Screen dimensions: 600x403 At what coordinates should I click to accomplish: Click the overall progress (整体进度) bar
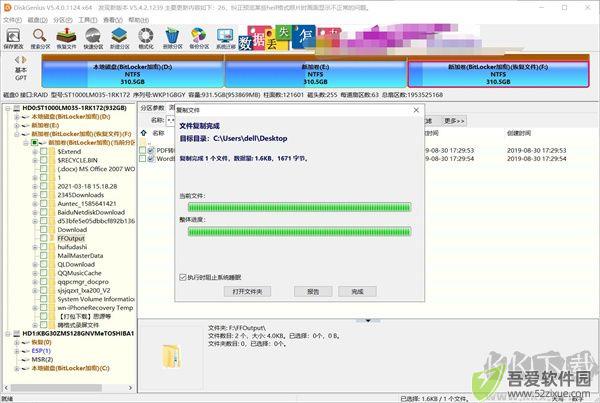coord(299,232)
